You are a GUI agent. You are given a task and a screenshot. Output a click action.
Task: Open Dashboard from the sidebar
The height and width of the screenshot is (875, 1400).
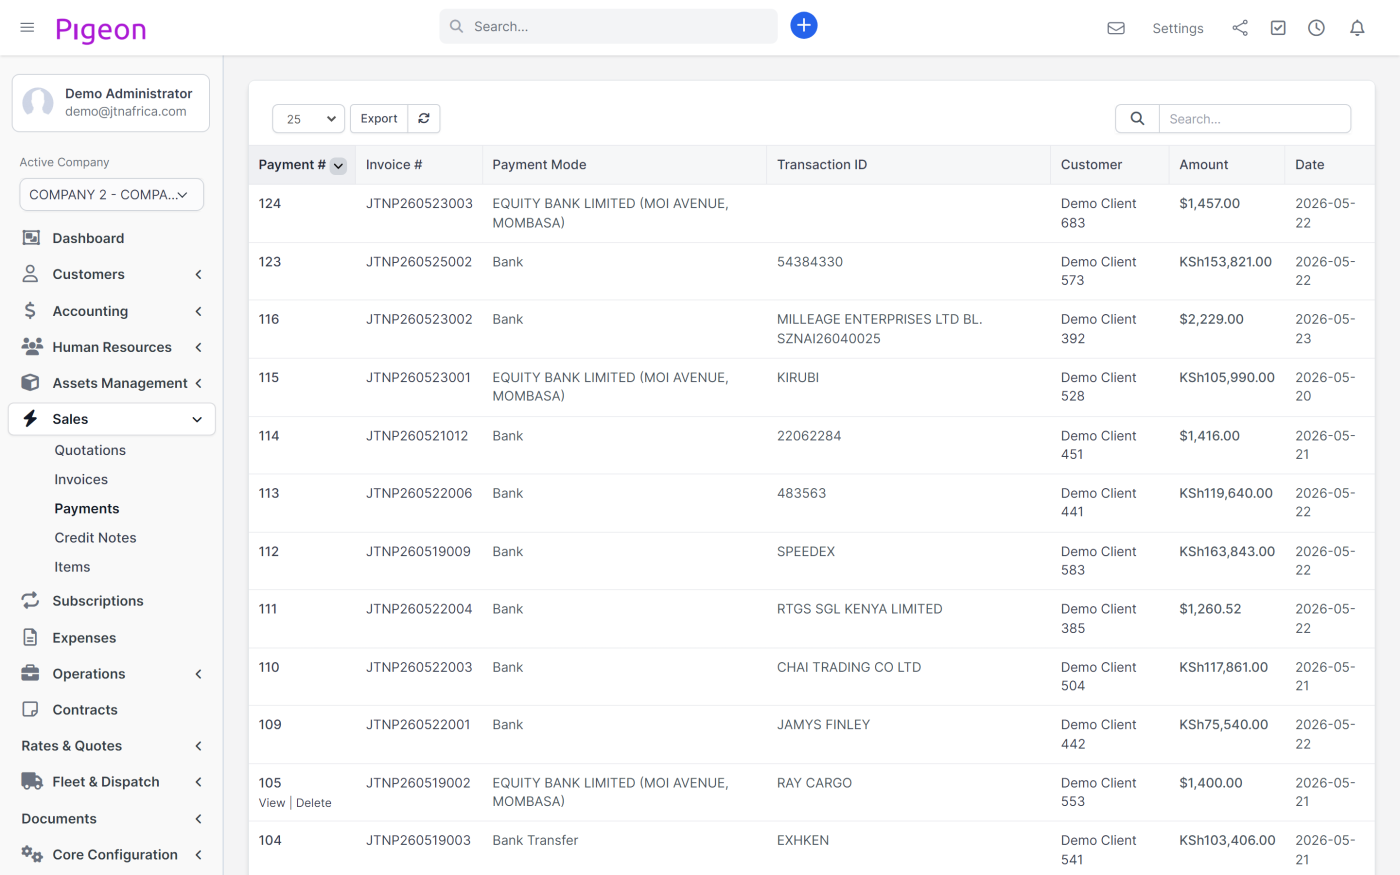(88, 238)
